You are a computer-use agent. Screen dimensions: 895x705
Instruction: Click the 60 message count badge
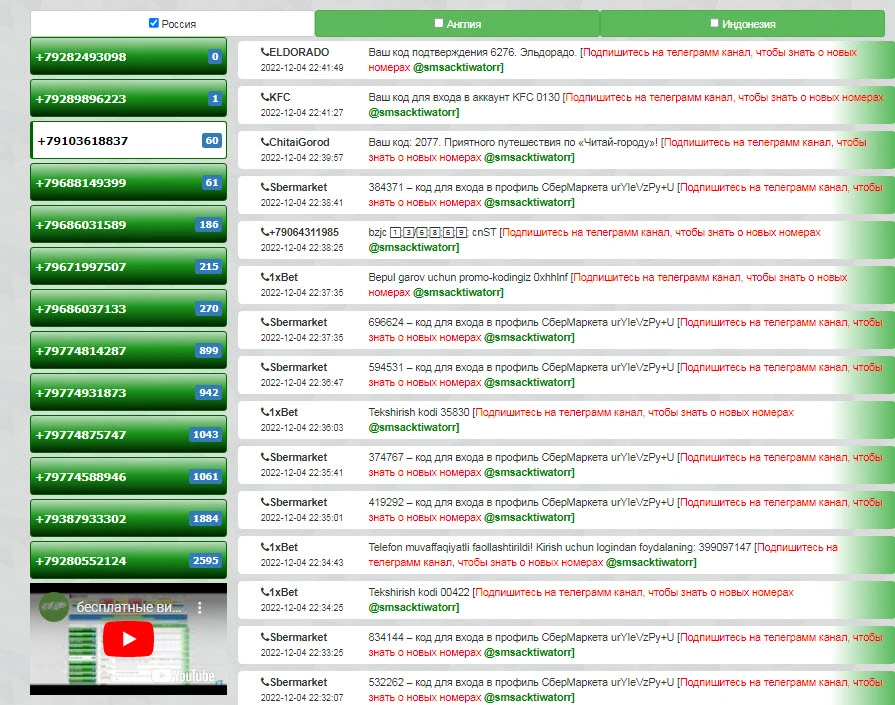point(212,140)
